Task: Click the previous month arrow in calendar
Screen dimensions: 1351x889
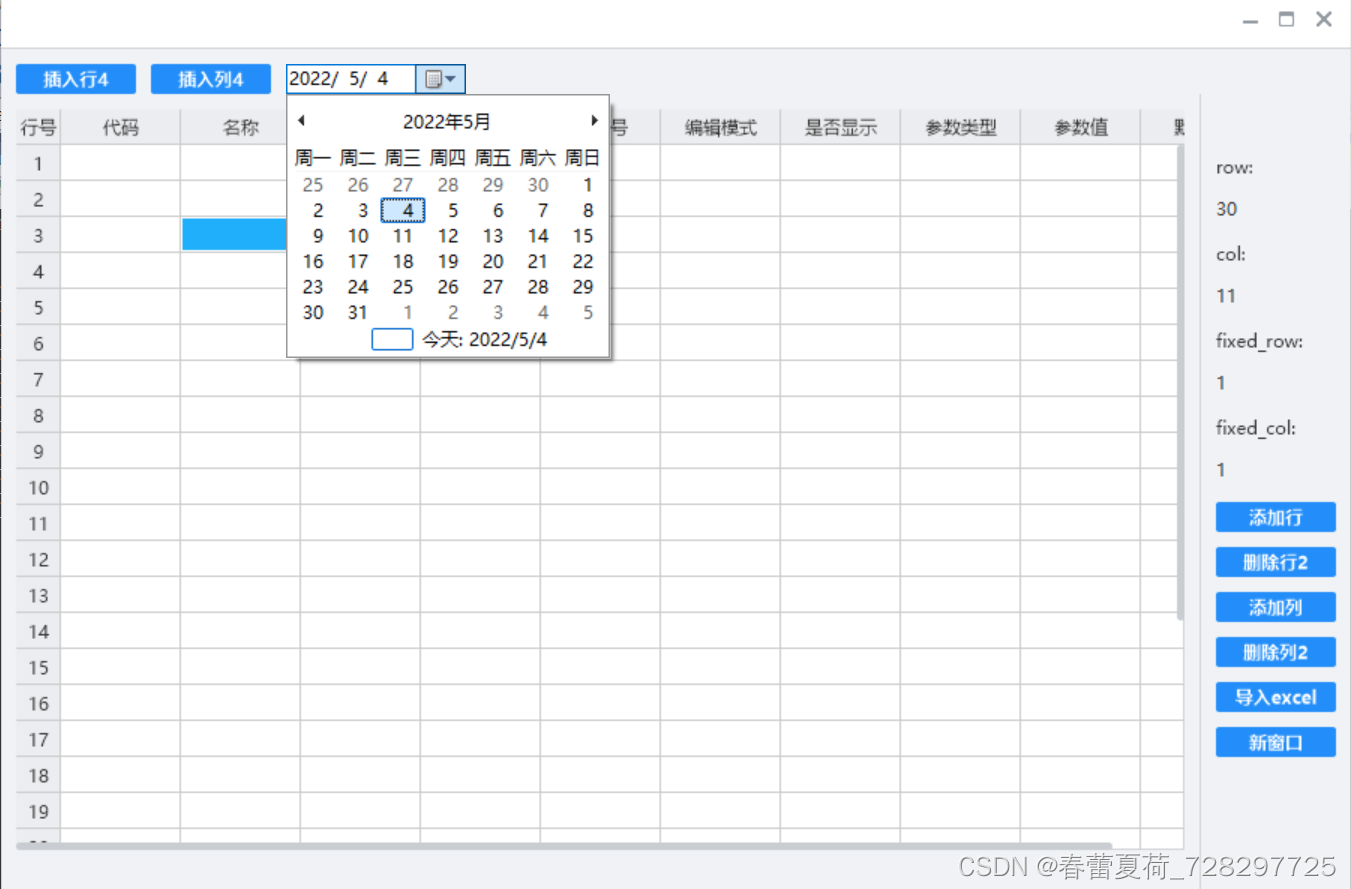Action: [x=301, y=120]
